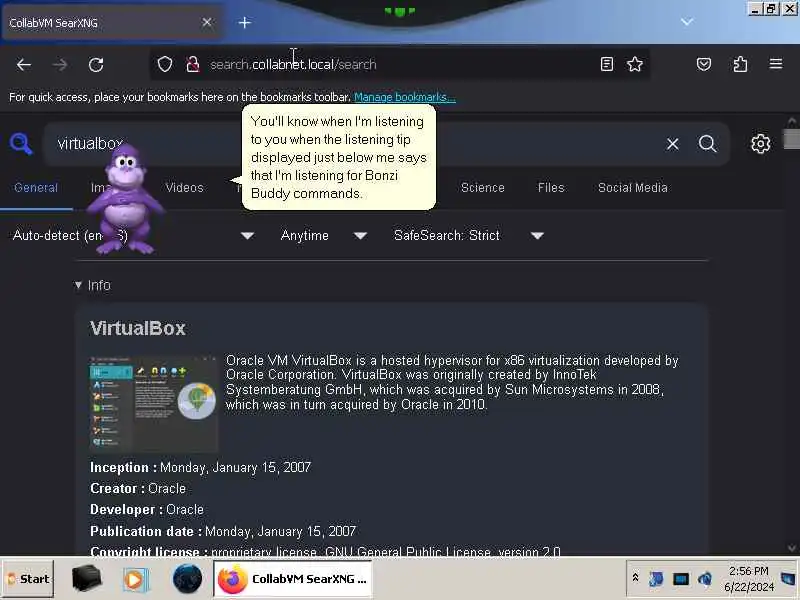Open a new browser tab with plus
The height and width of the screenshot is (600, 800).
pyautogui.click(x=244, y=22)
